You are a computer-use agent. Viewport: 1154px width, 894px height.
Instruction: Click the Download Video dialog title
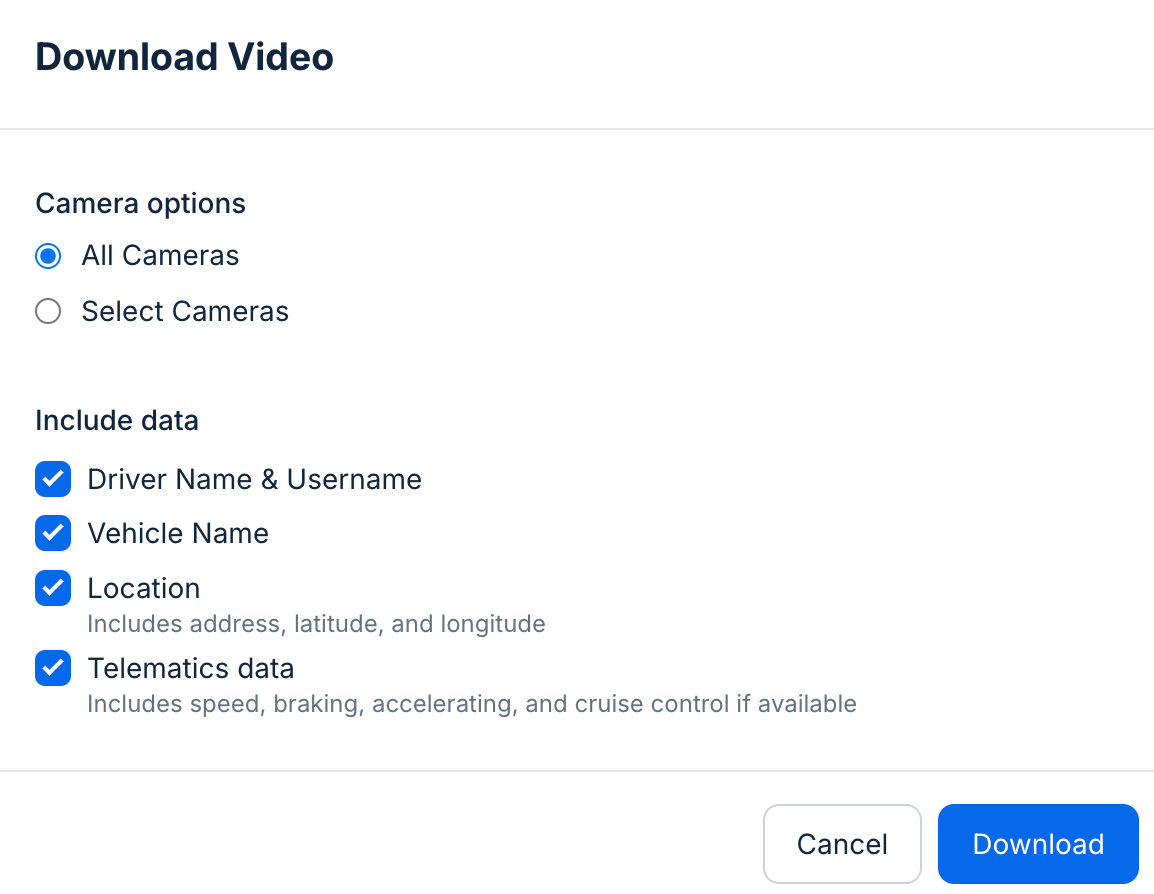tap(184, 57)
